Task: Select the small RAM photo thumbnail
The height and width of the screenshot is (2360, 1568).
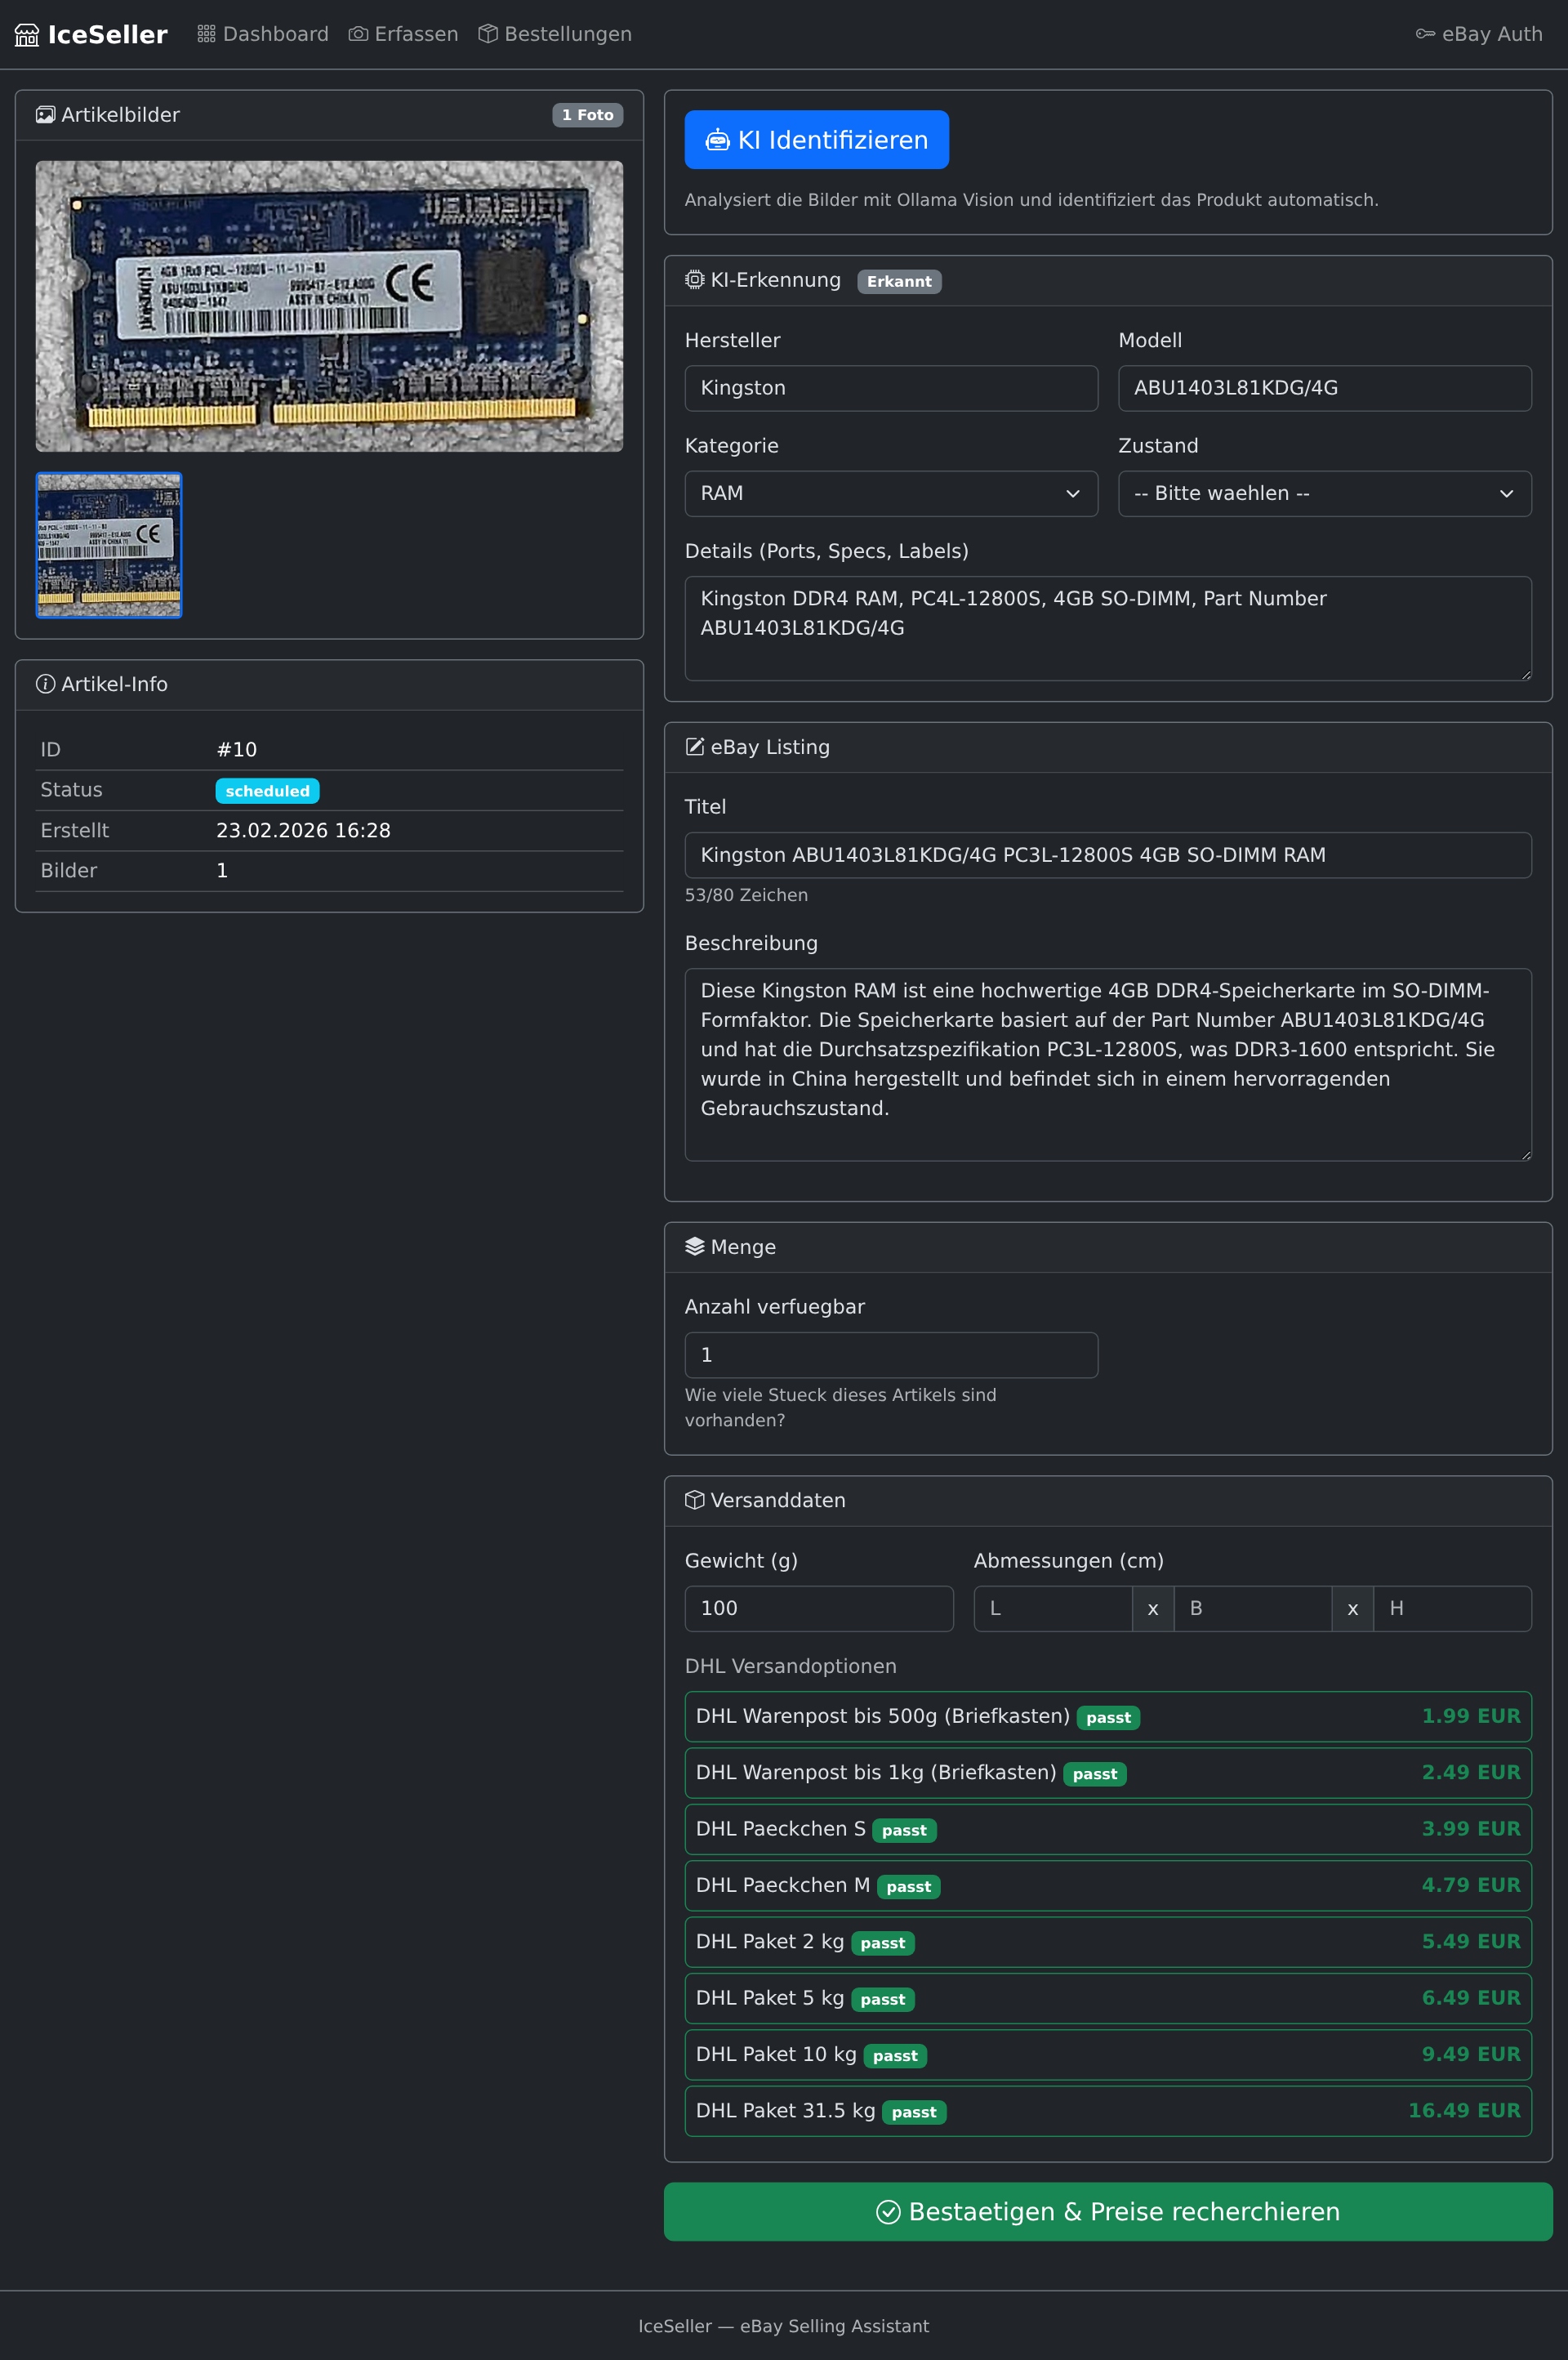Action: pyautogui.click(x=109, y=545)
